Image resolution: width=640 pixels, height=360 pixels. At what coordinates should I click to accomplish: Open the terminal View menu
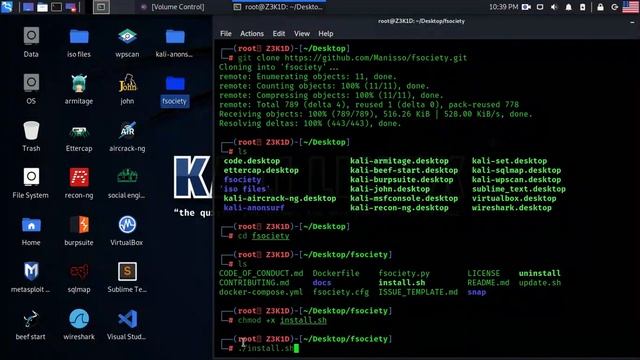pyautogui.click(x=302, y=33)
